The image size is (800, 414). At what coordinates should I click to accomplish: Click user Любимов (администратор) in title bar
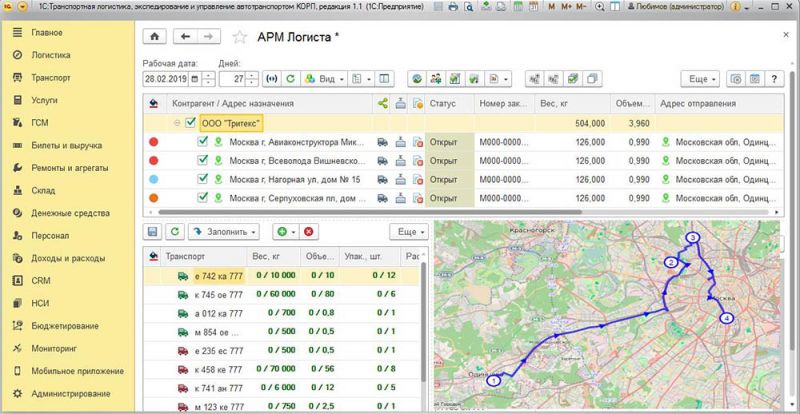[x=676, y=7]
